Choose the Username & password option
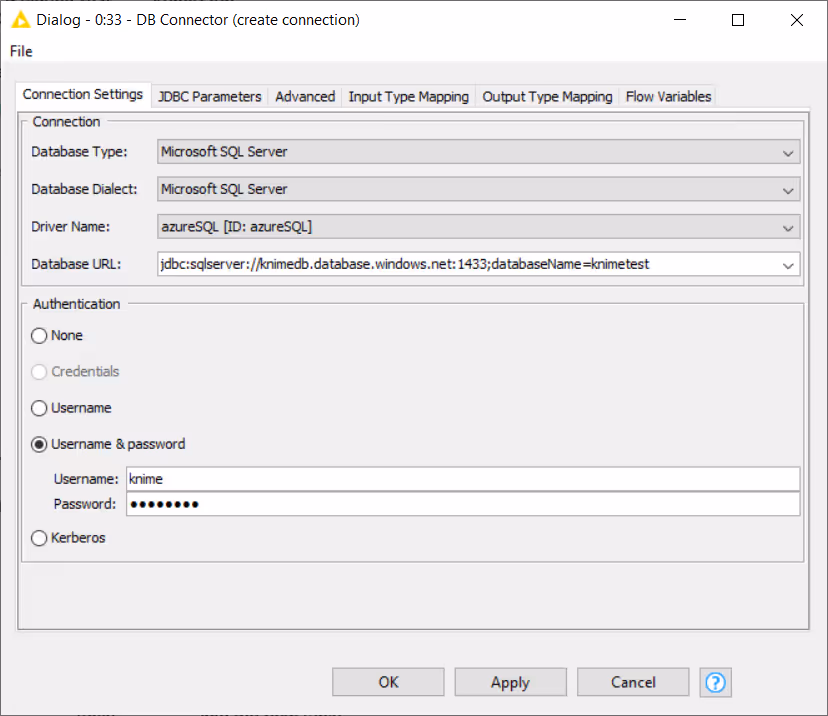 (x=38, y=444)
